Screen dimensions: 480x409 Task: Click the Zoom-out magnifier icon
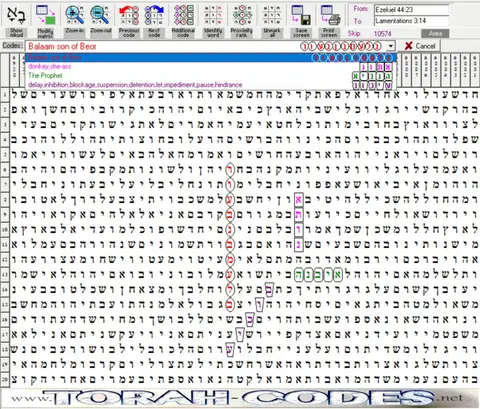101,15
